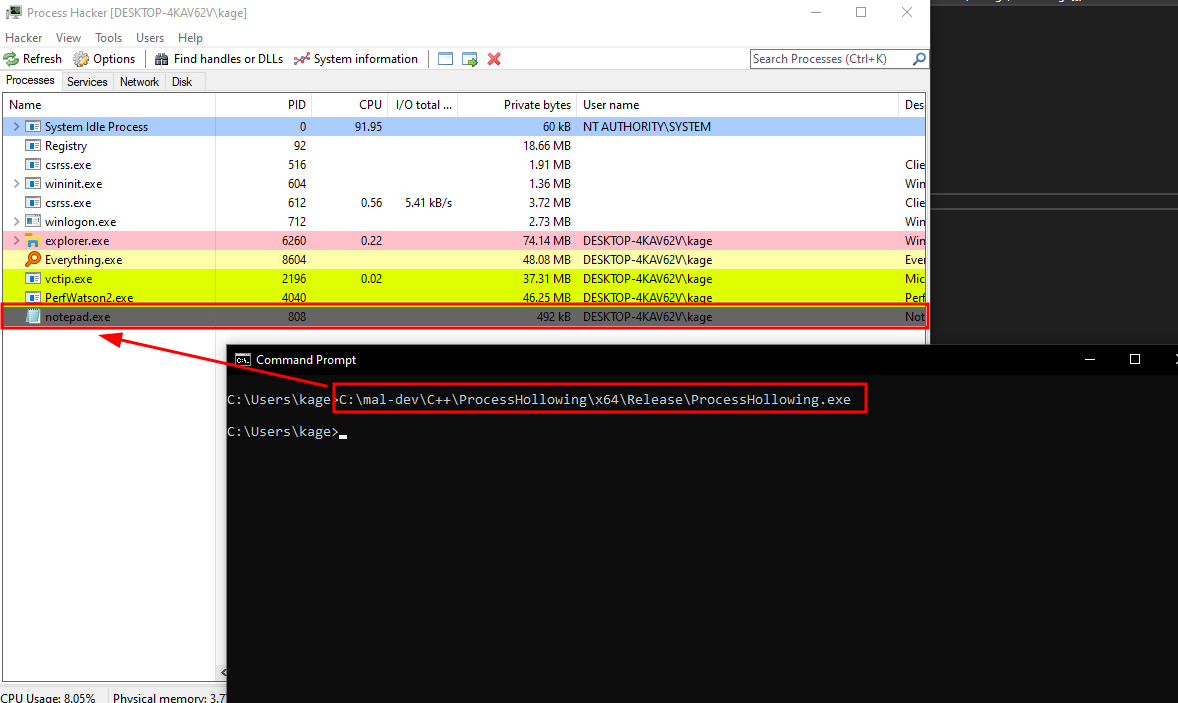Open System information graph window

(356, 59)
